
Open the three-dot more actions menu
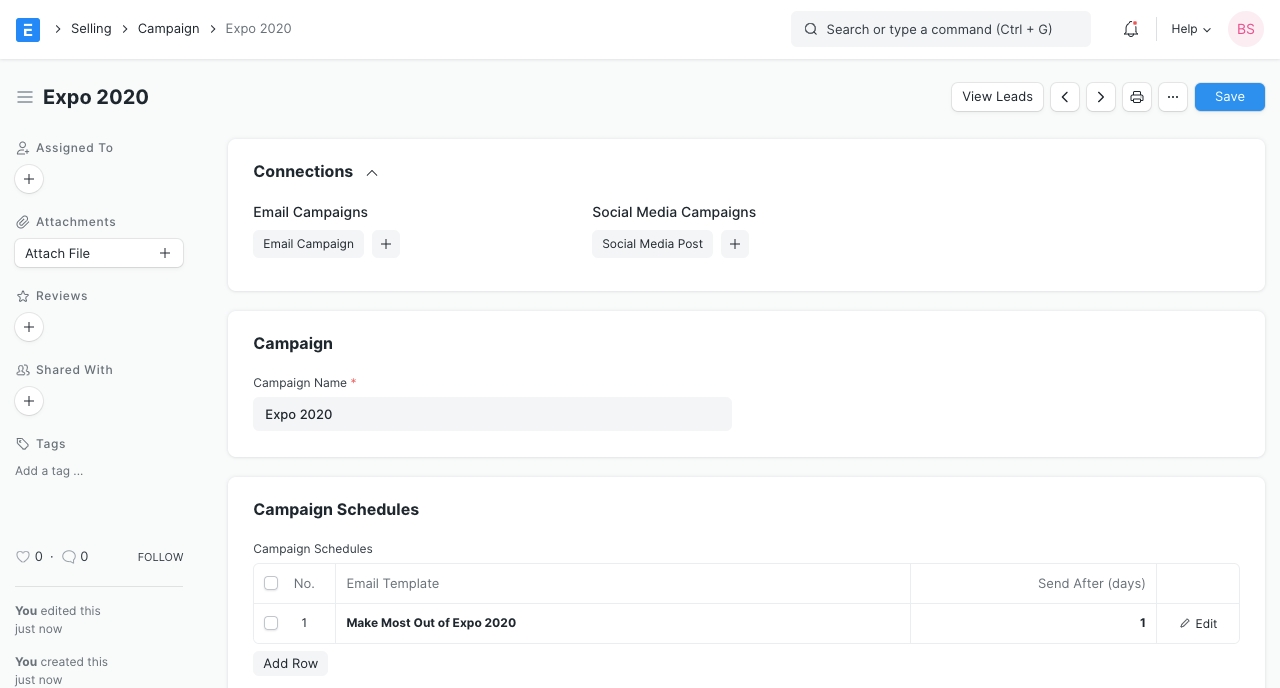click(x=1173, y=97)
